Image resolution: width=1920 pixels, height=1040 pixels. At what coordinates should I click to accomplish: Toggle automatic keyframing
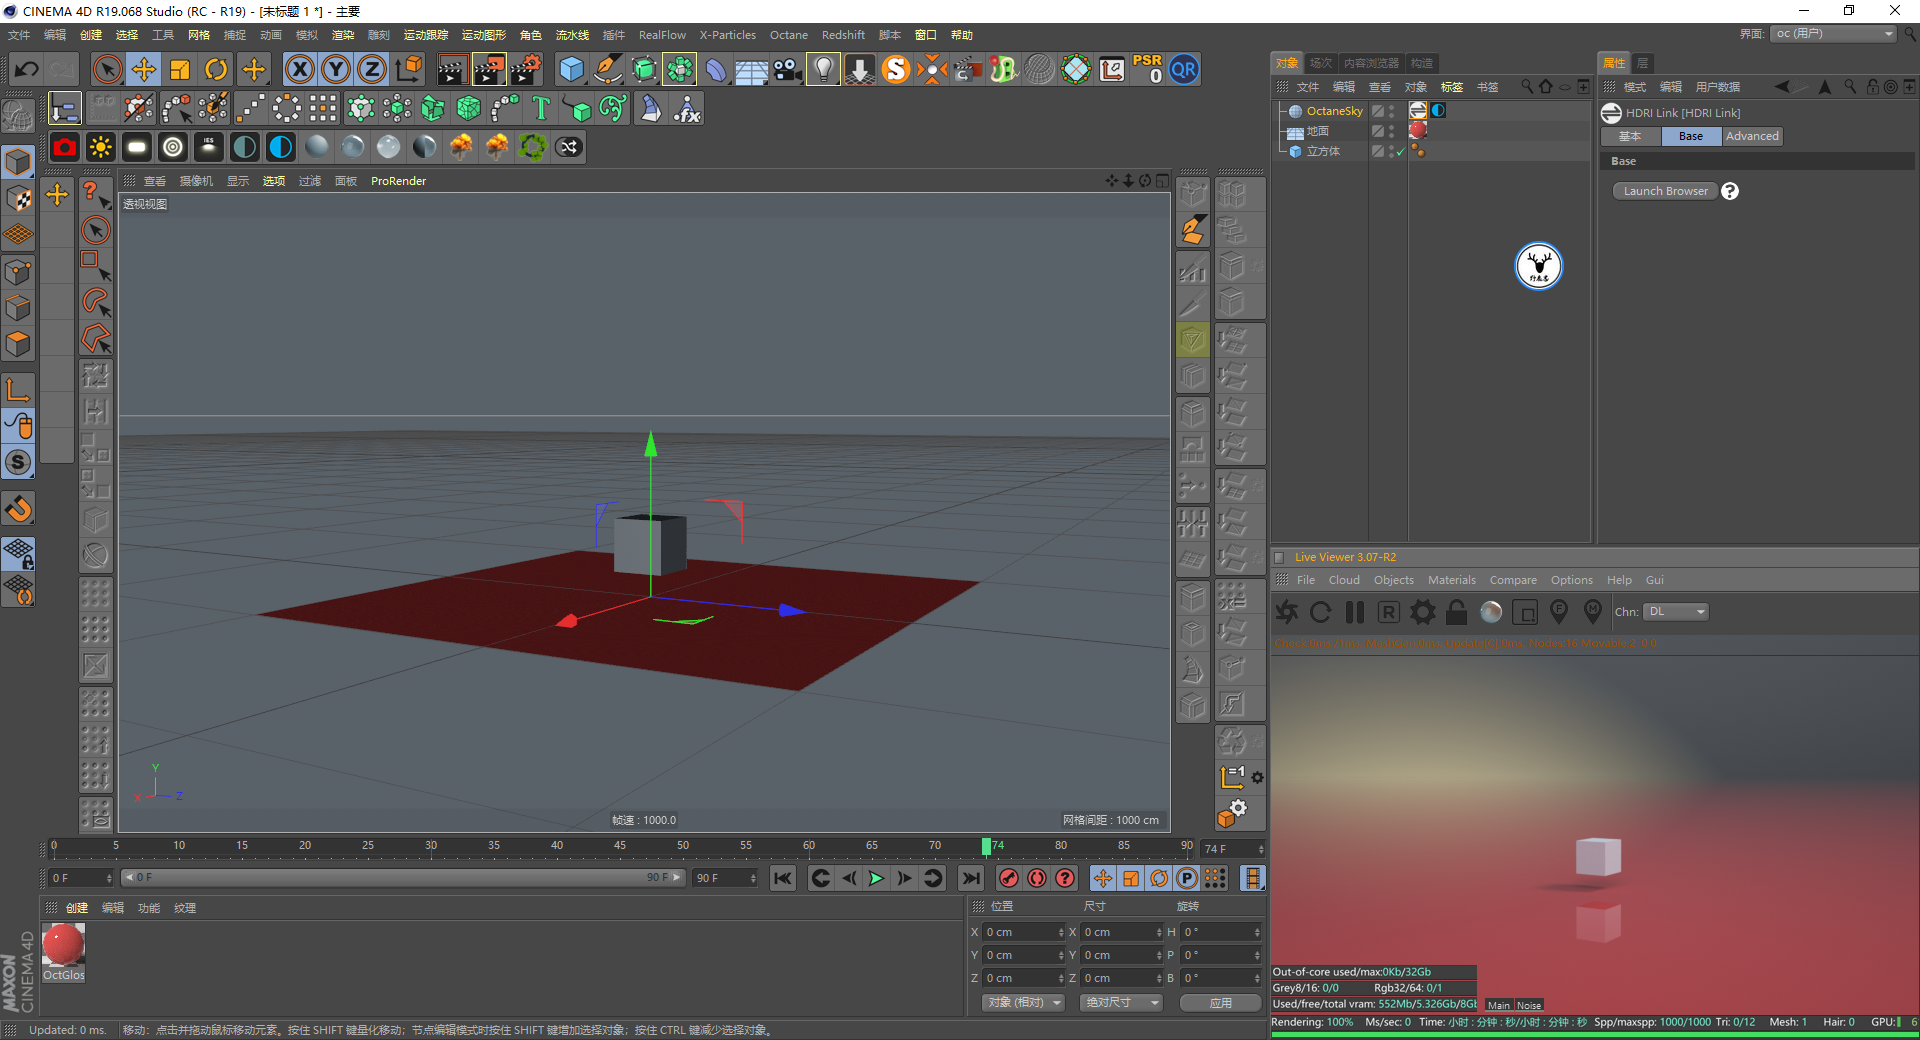point(1037,878)
